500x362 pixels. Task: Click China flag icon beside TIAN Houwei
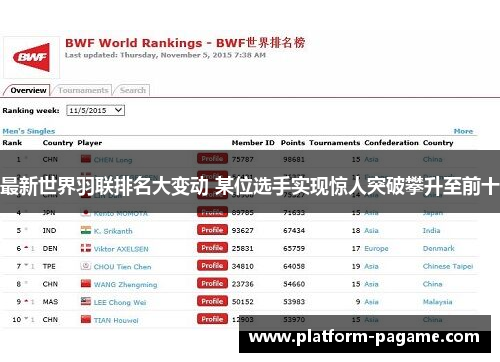click(x=86, y=319)
